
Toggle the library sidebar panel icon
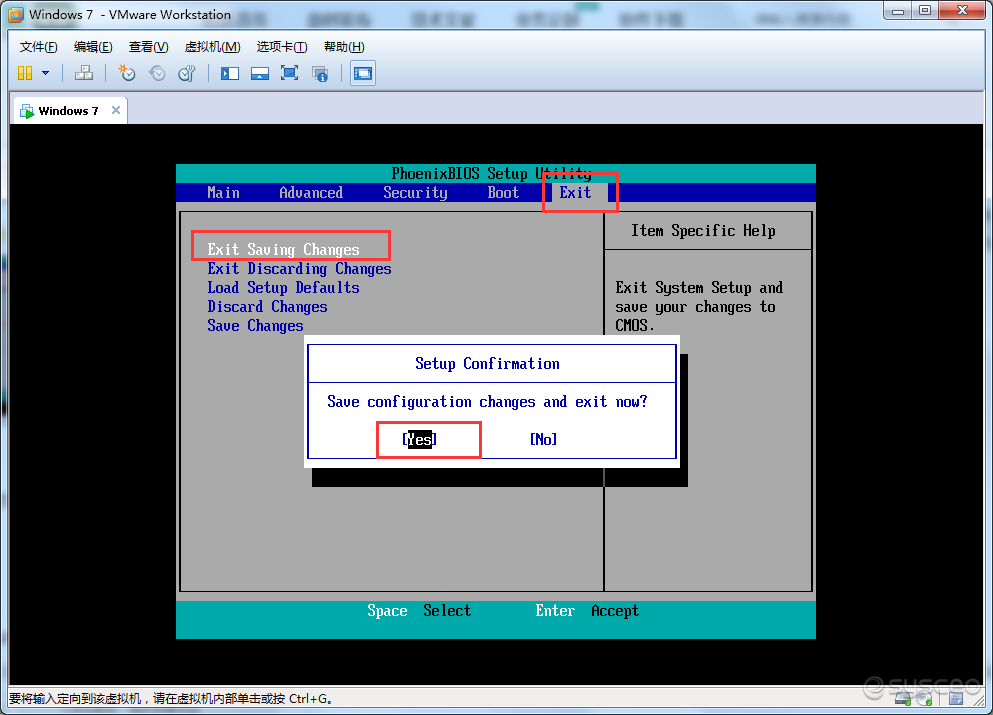(x=229, y=73)
